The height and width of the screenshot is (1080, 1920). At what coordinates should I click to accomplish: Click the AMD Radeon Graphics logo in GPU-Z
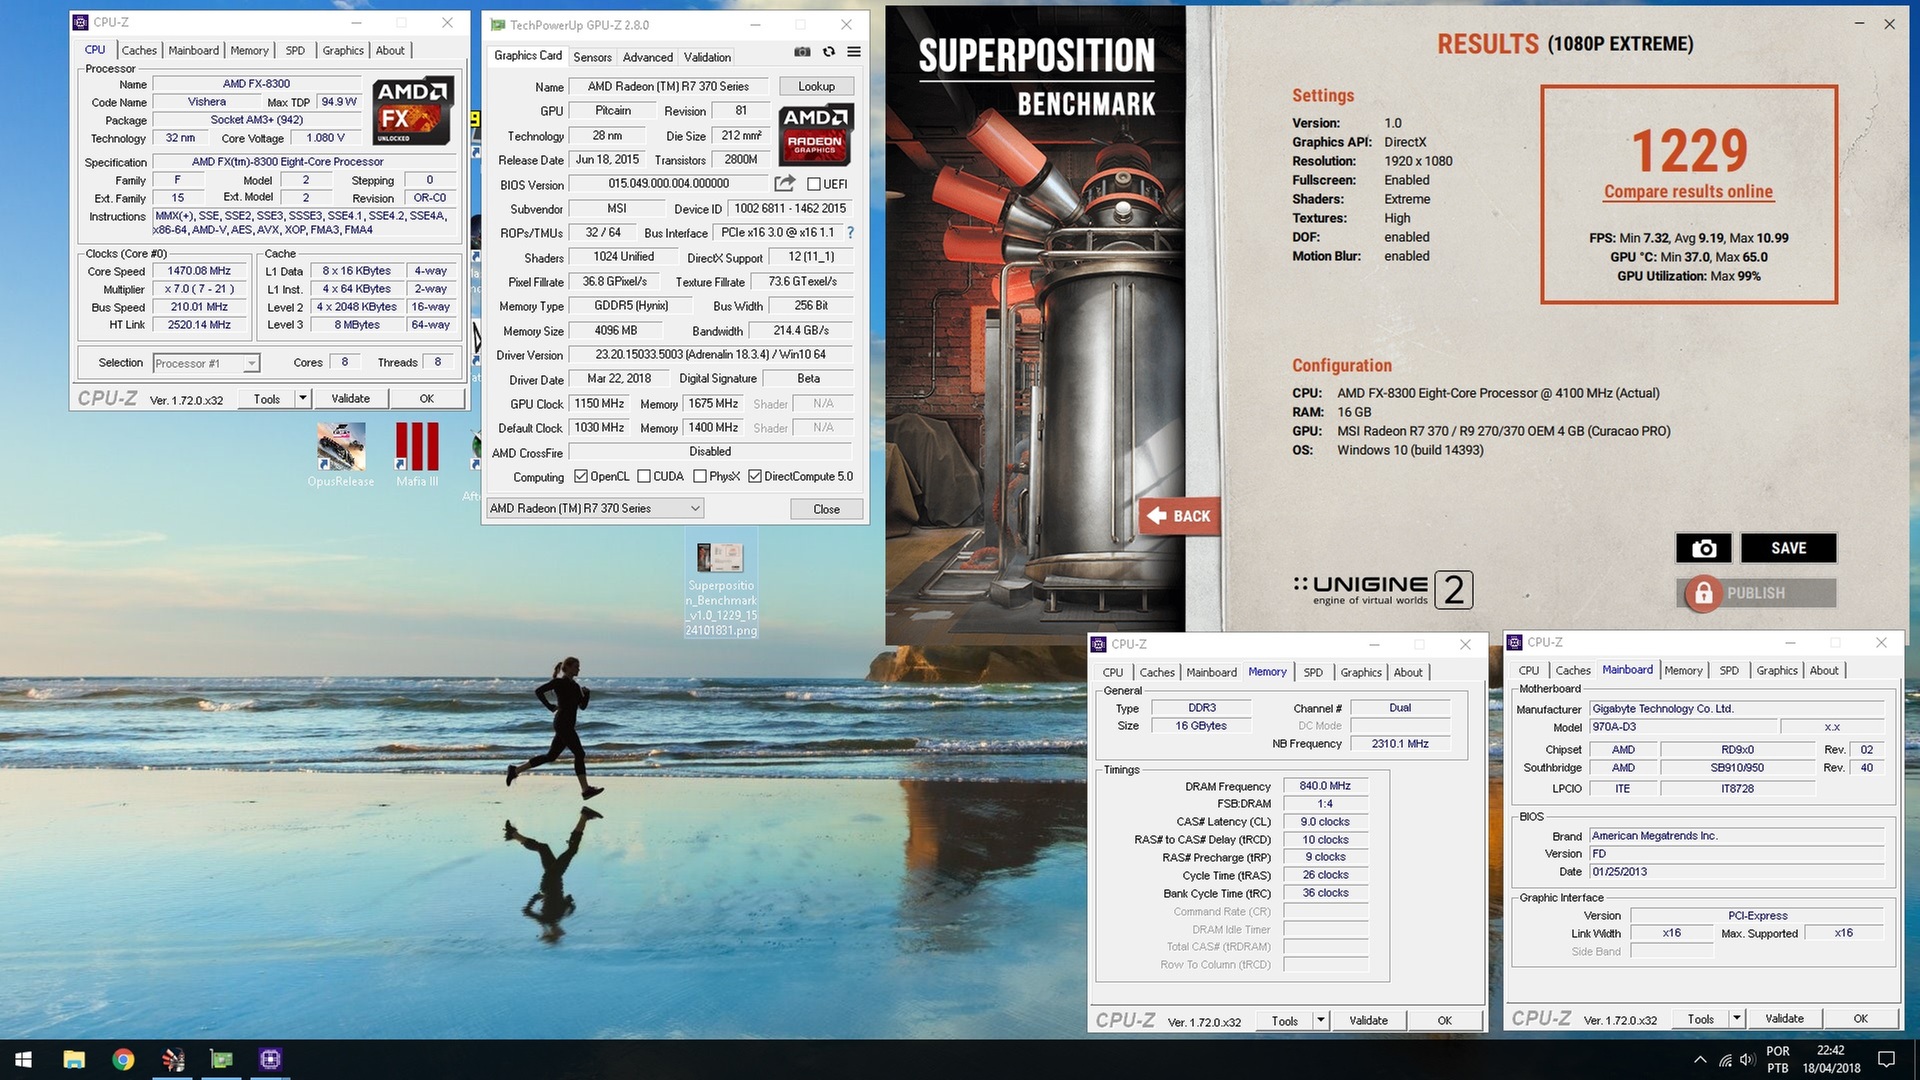point(815,134)
